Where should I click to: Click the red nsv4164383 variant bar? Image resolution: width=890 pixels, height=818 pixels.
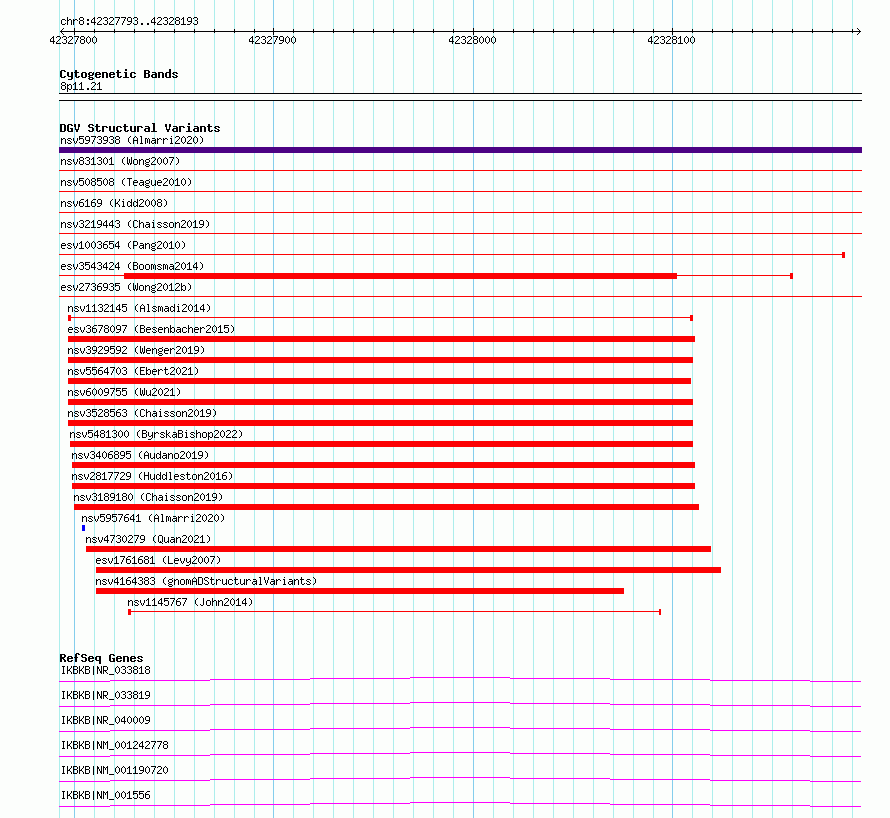pos(360,591)
